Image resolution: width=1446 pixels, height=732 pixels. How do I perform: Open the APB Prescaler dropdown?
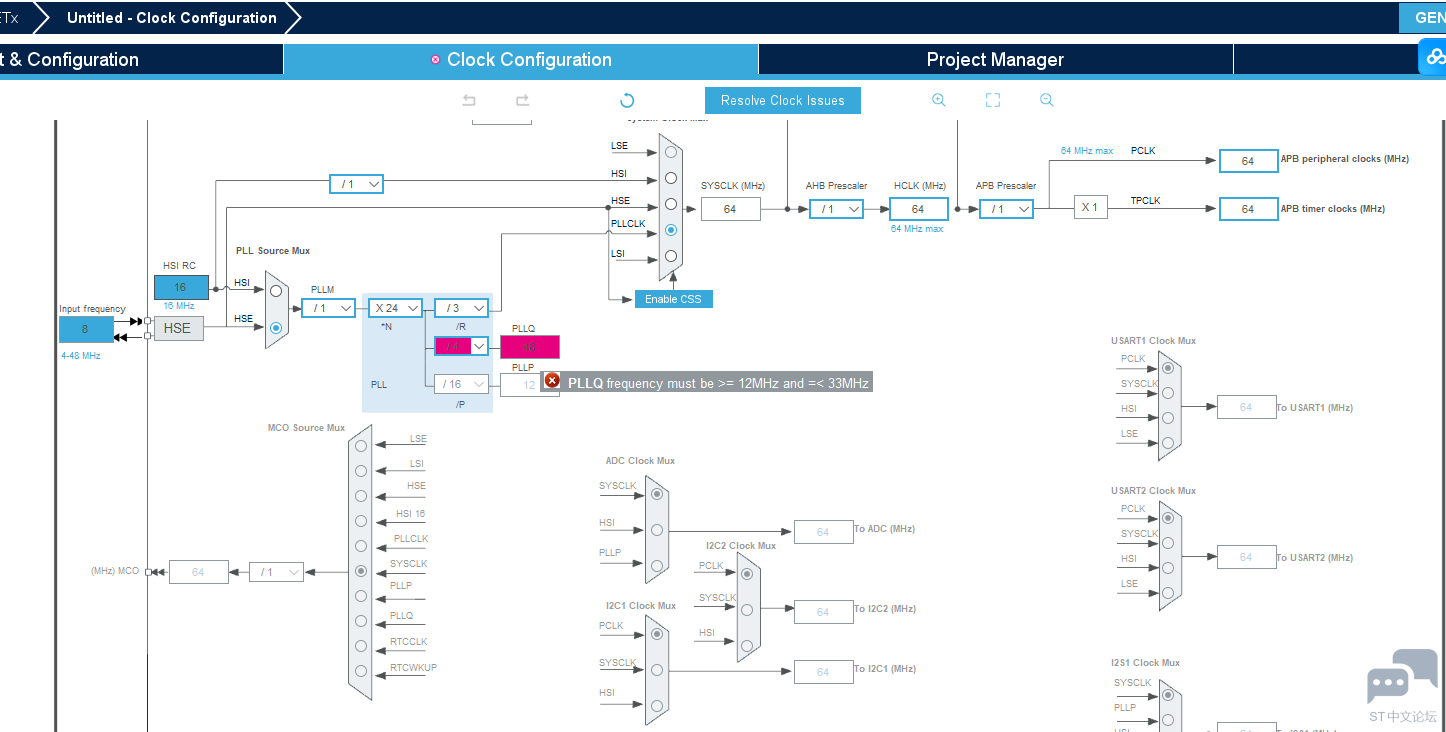click(1006, 209)
